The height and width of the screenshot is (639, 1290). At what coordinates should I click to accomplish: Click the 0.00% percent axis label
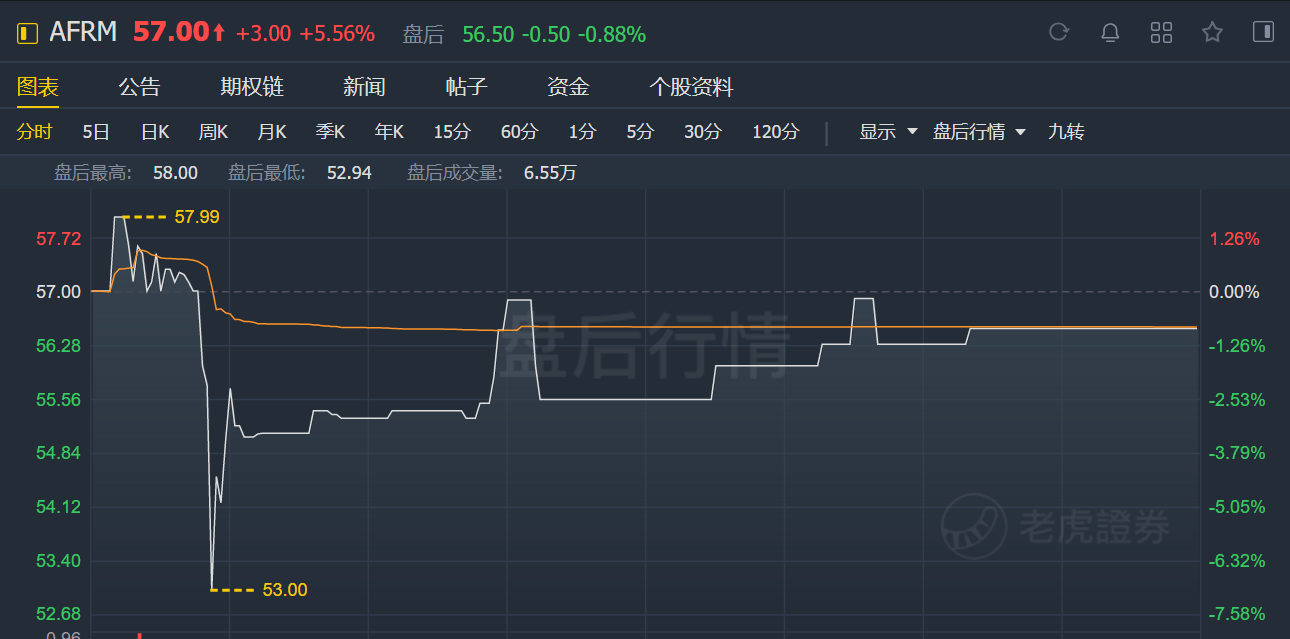pos(1234,292)
